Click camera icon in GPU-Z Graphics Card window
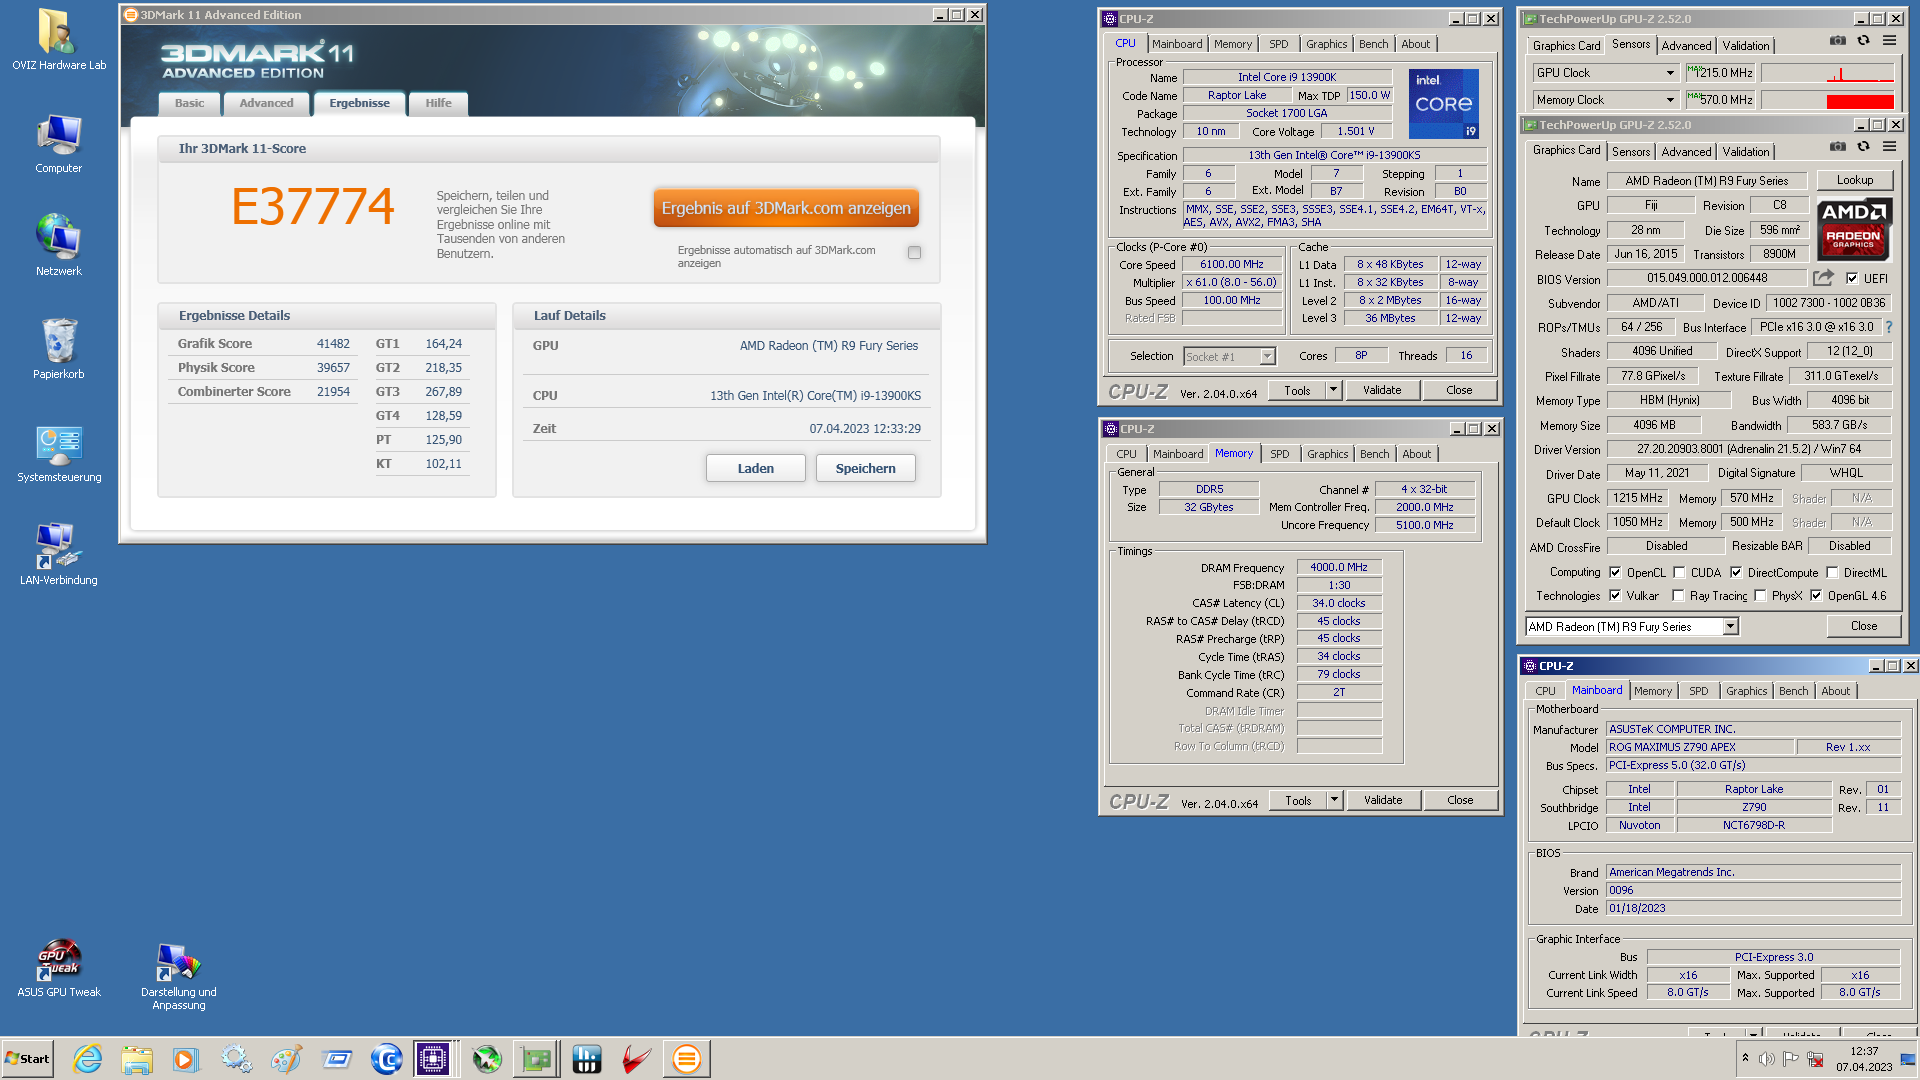Screen dimensions: 1920x1080 point(1838,147)
